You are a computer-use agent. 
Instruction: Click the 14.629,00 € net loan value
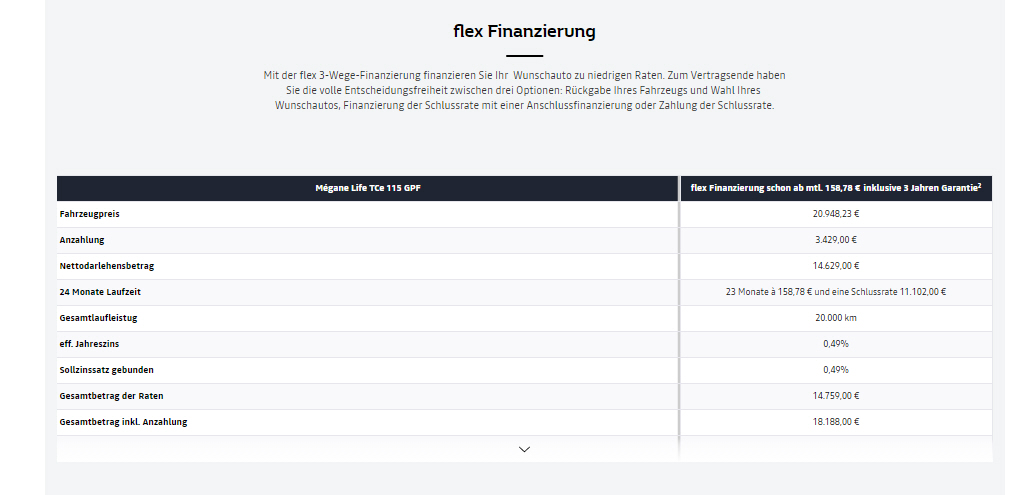836,266
